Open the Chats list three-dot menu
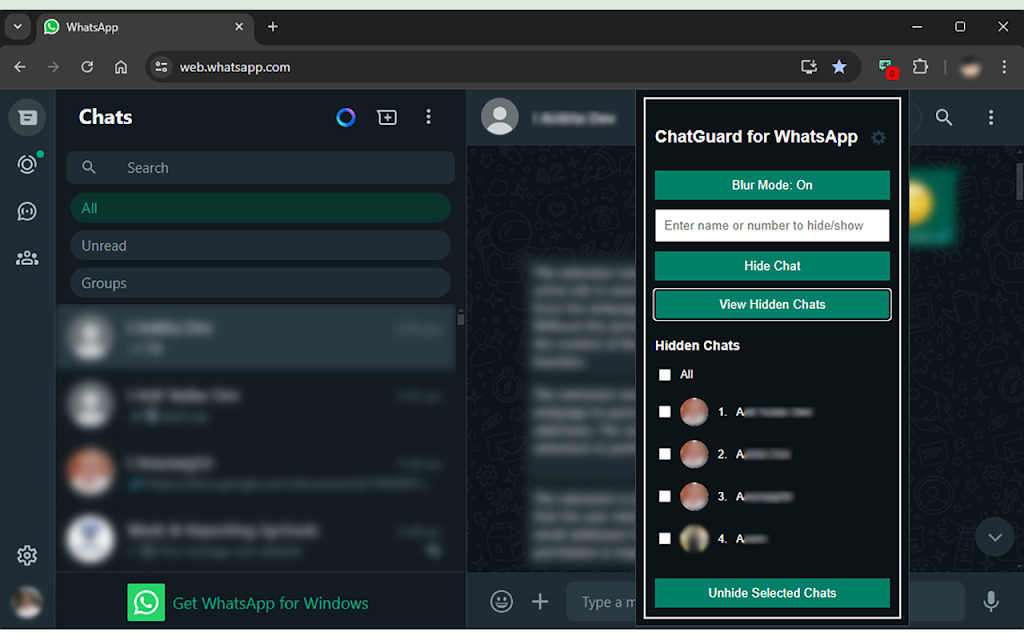Screen dimensions: 1024x640 (428, 117)
